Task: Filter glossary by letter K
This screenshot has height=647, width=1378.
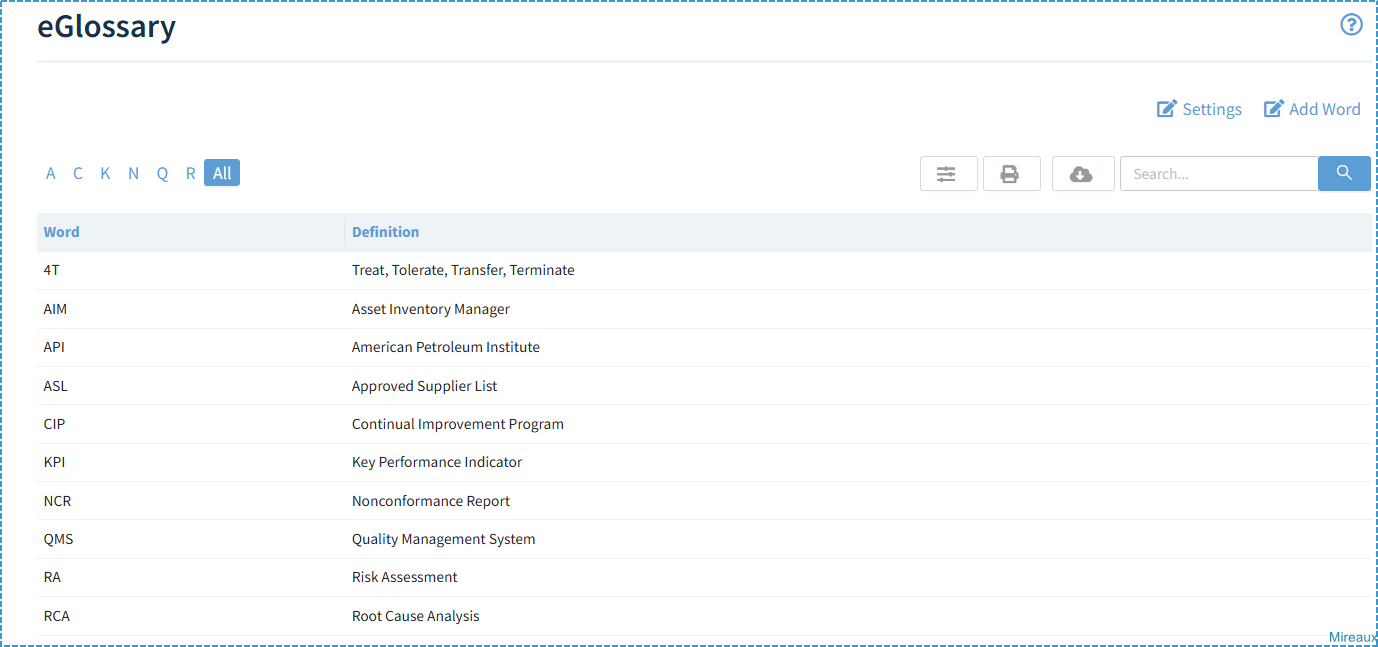Action: pyautogui.click(x=105, y=174)
